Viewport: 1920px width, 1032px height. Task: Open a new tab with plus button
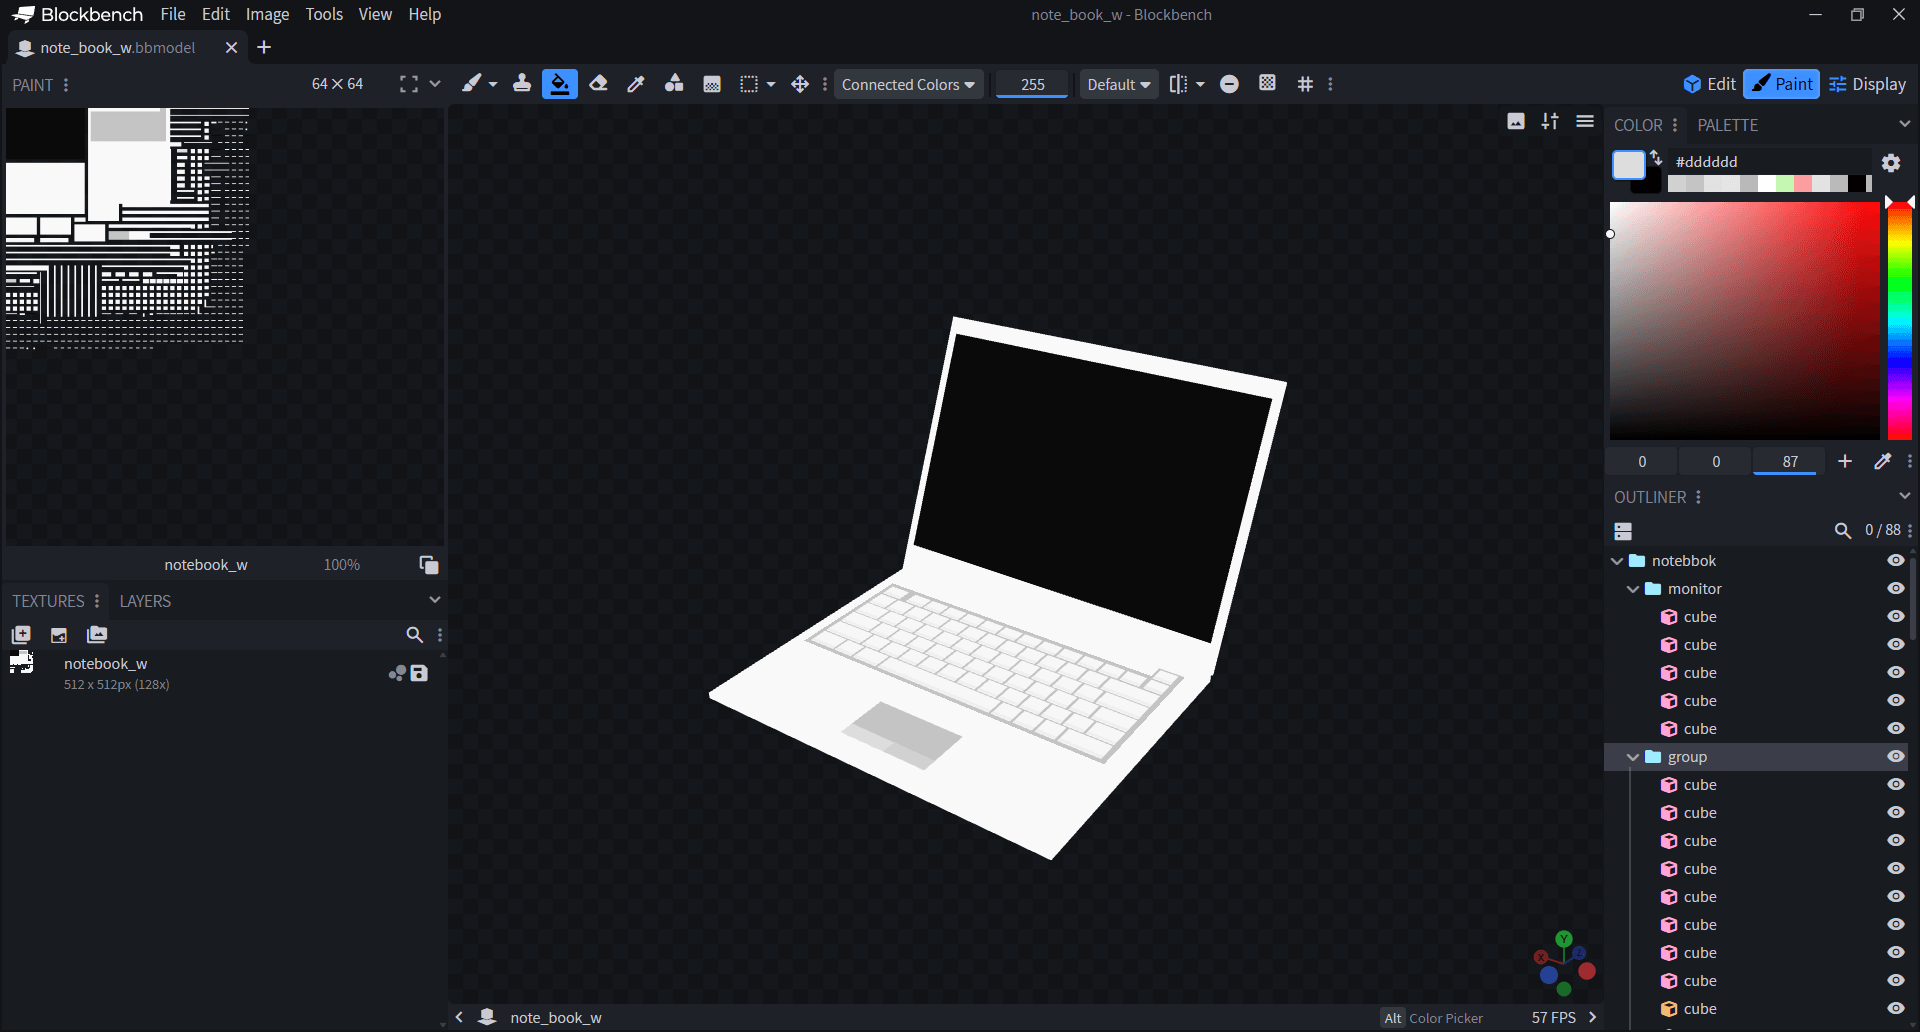coord(264,47)
